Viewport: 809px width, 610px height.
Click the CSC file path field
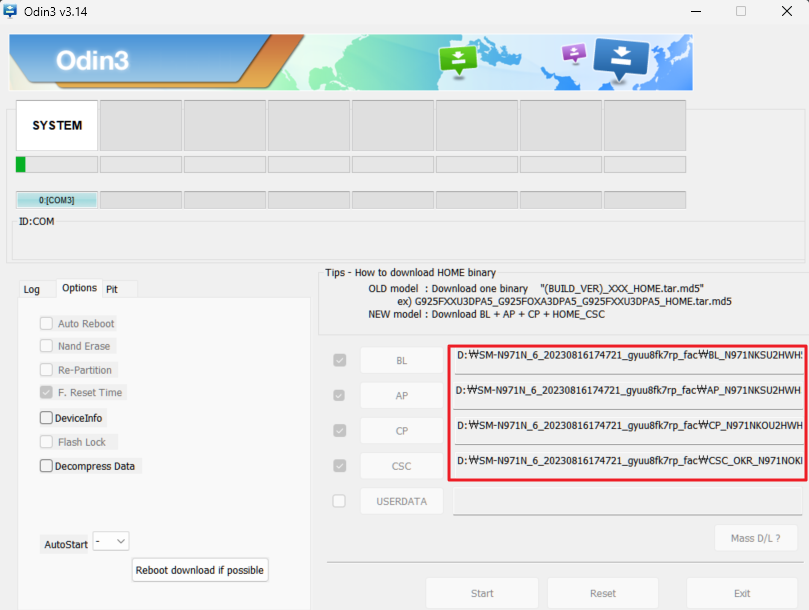[628, 465]
